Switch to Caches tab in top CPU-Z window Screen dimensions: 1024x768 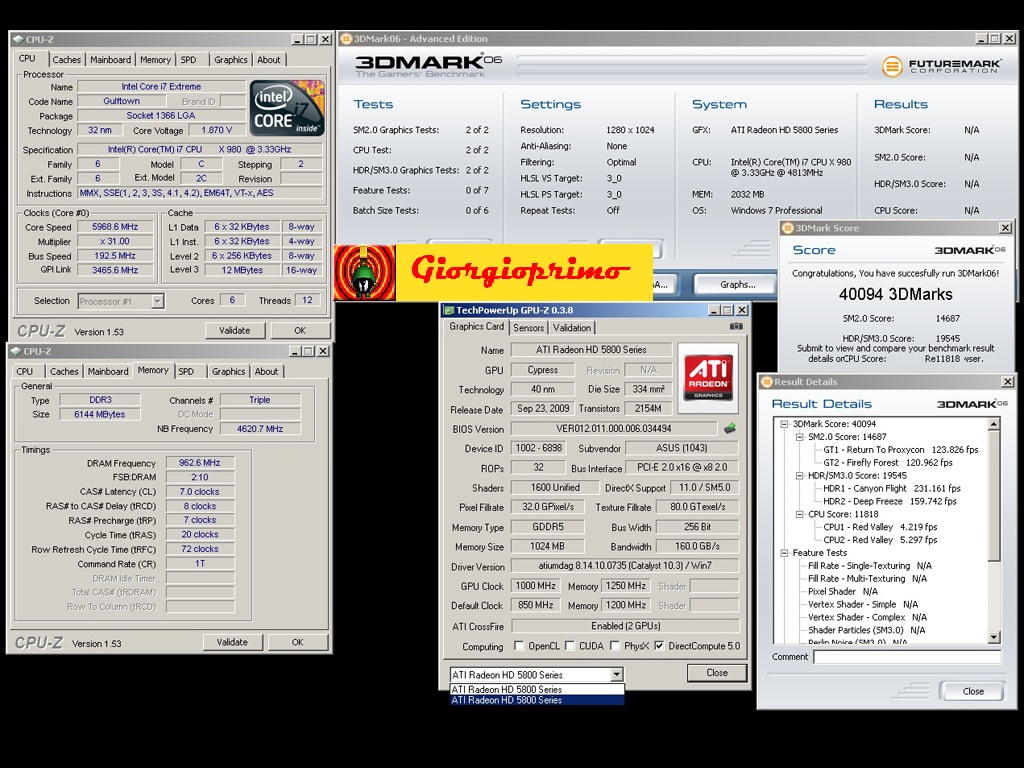(67, 59)
